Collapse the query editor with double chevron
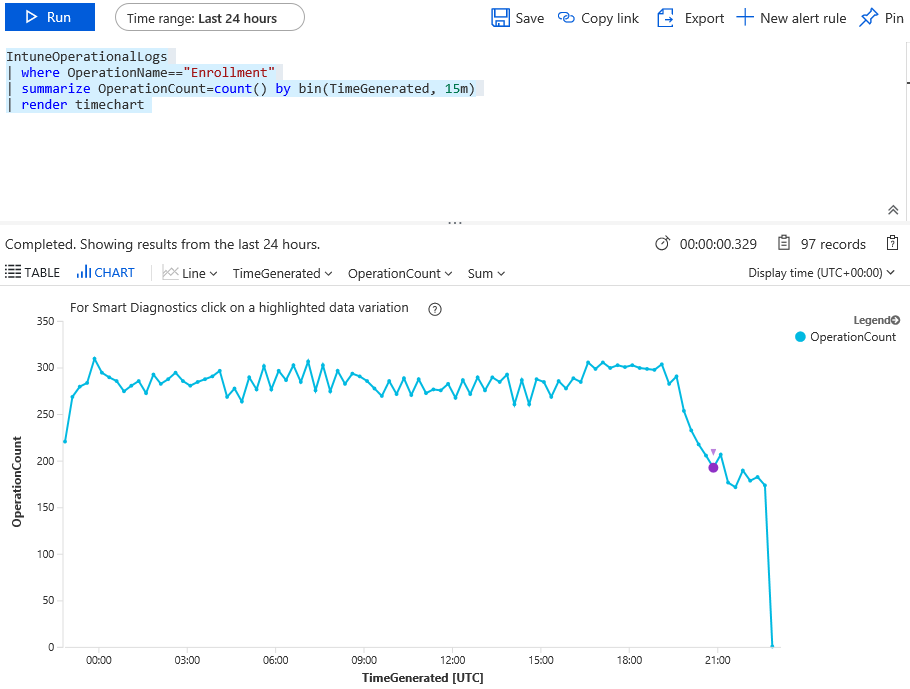This screenshot has width=910, height=689. [x=893, y=210]
